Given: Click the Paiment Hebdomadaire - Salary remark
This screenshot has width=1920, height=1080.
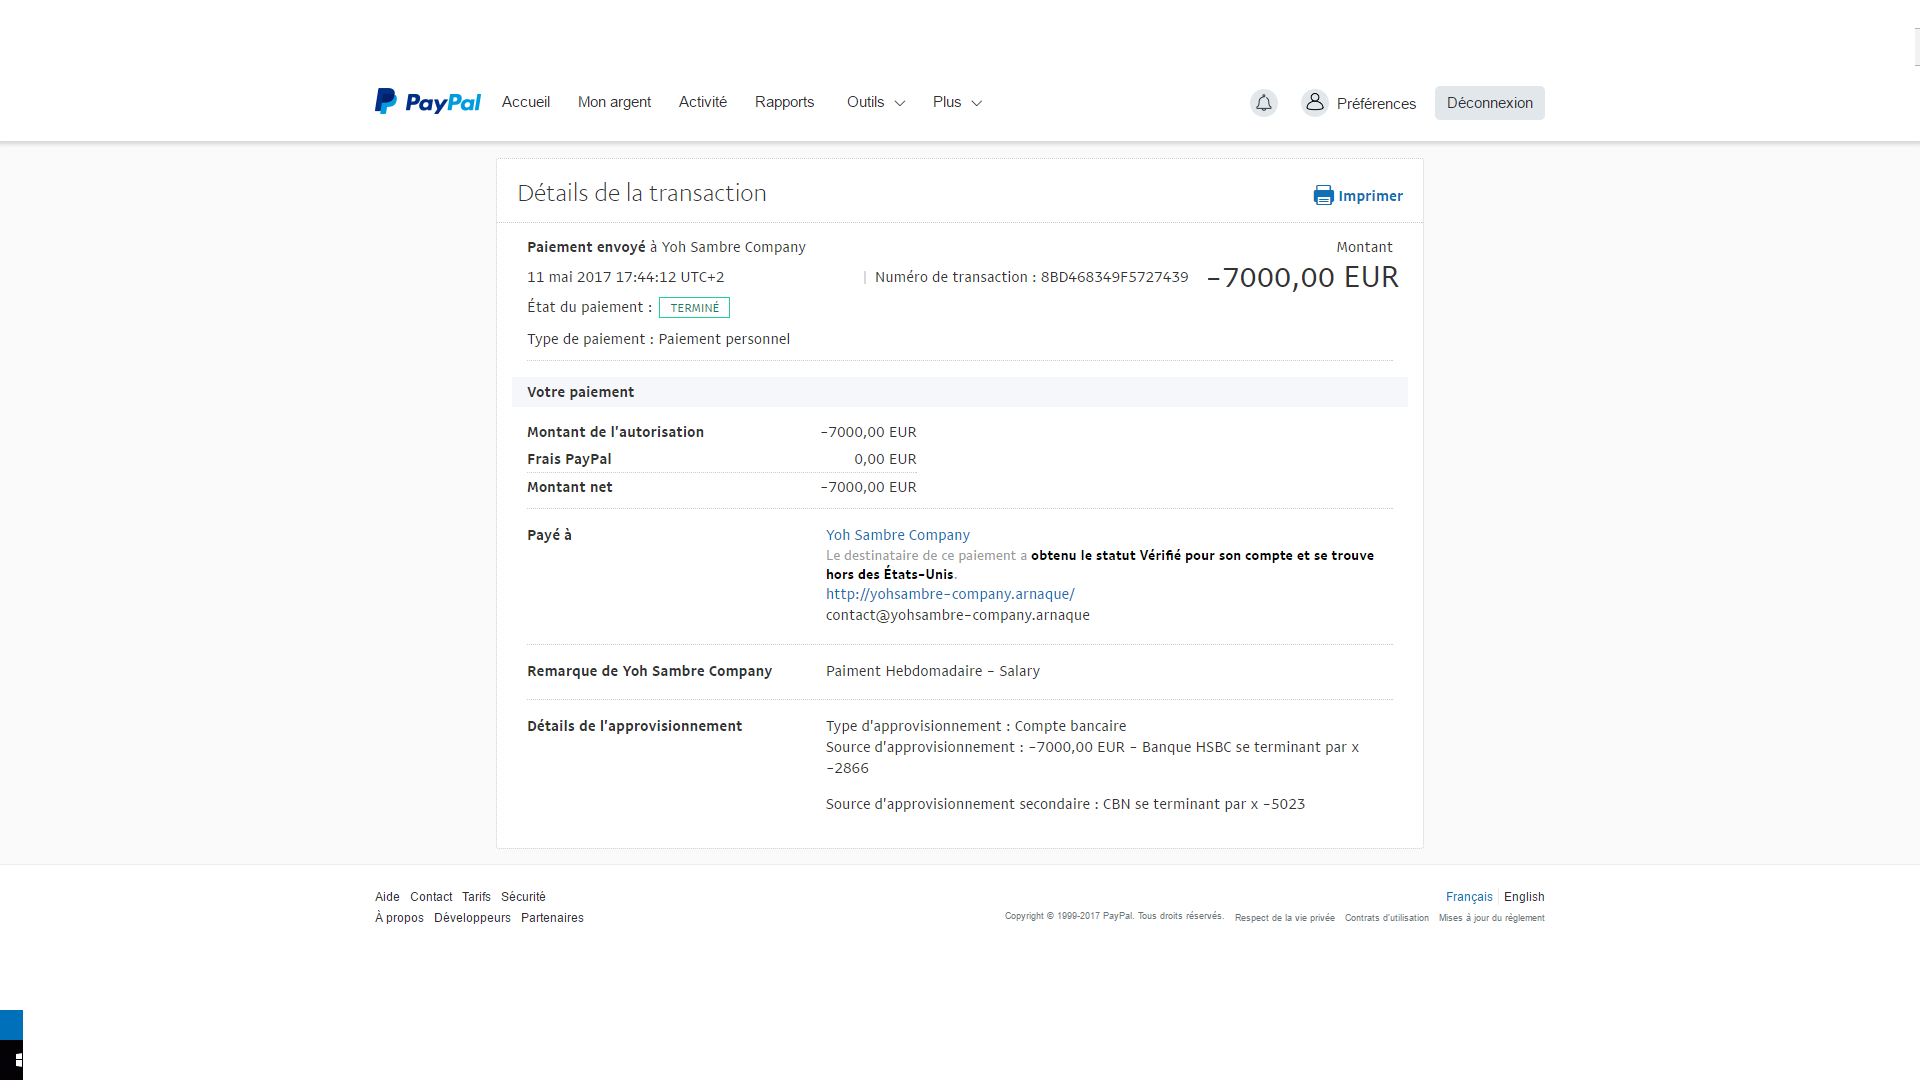Looking at the screenshot, I should pos(933,671).
